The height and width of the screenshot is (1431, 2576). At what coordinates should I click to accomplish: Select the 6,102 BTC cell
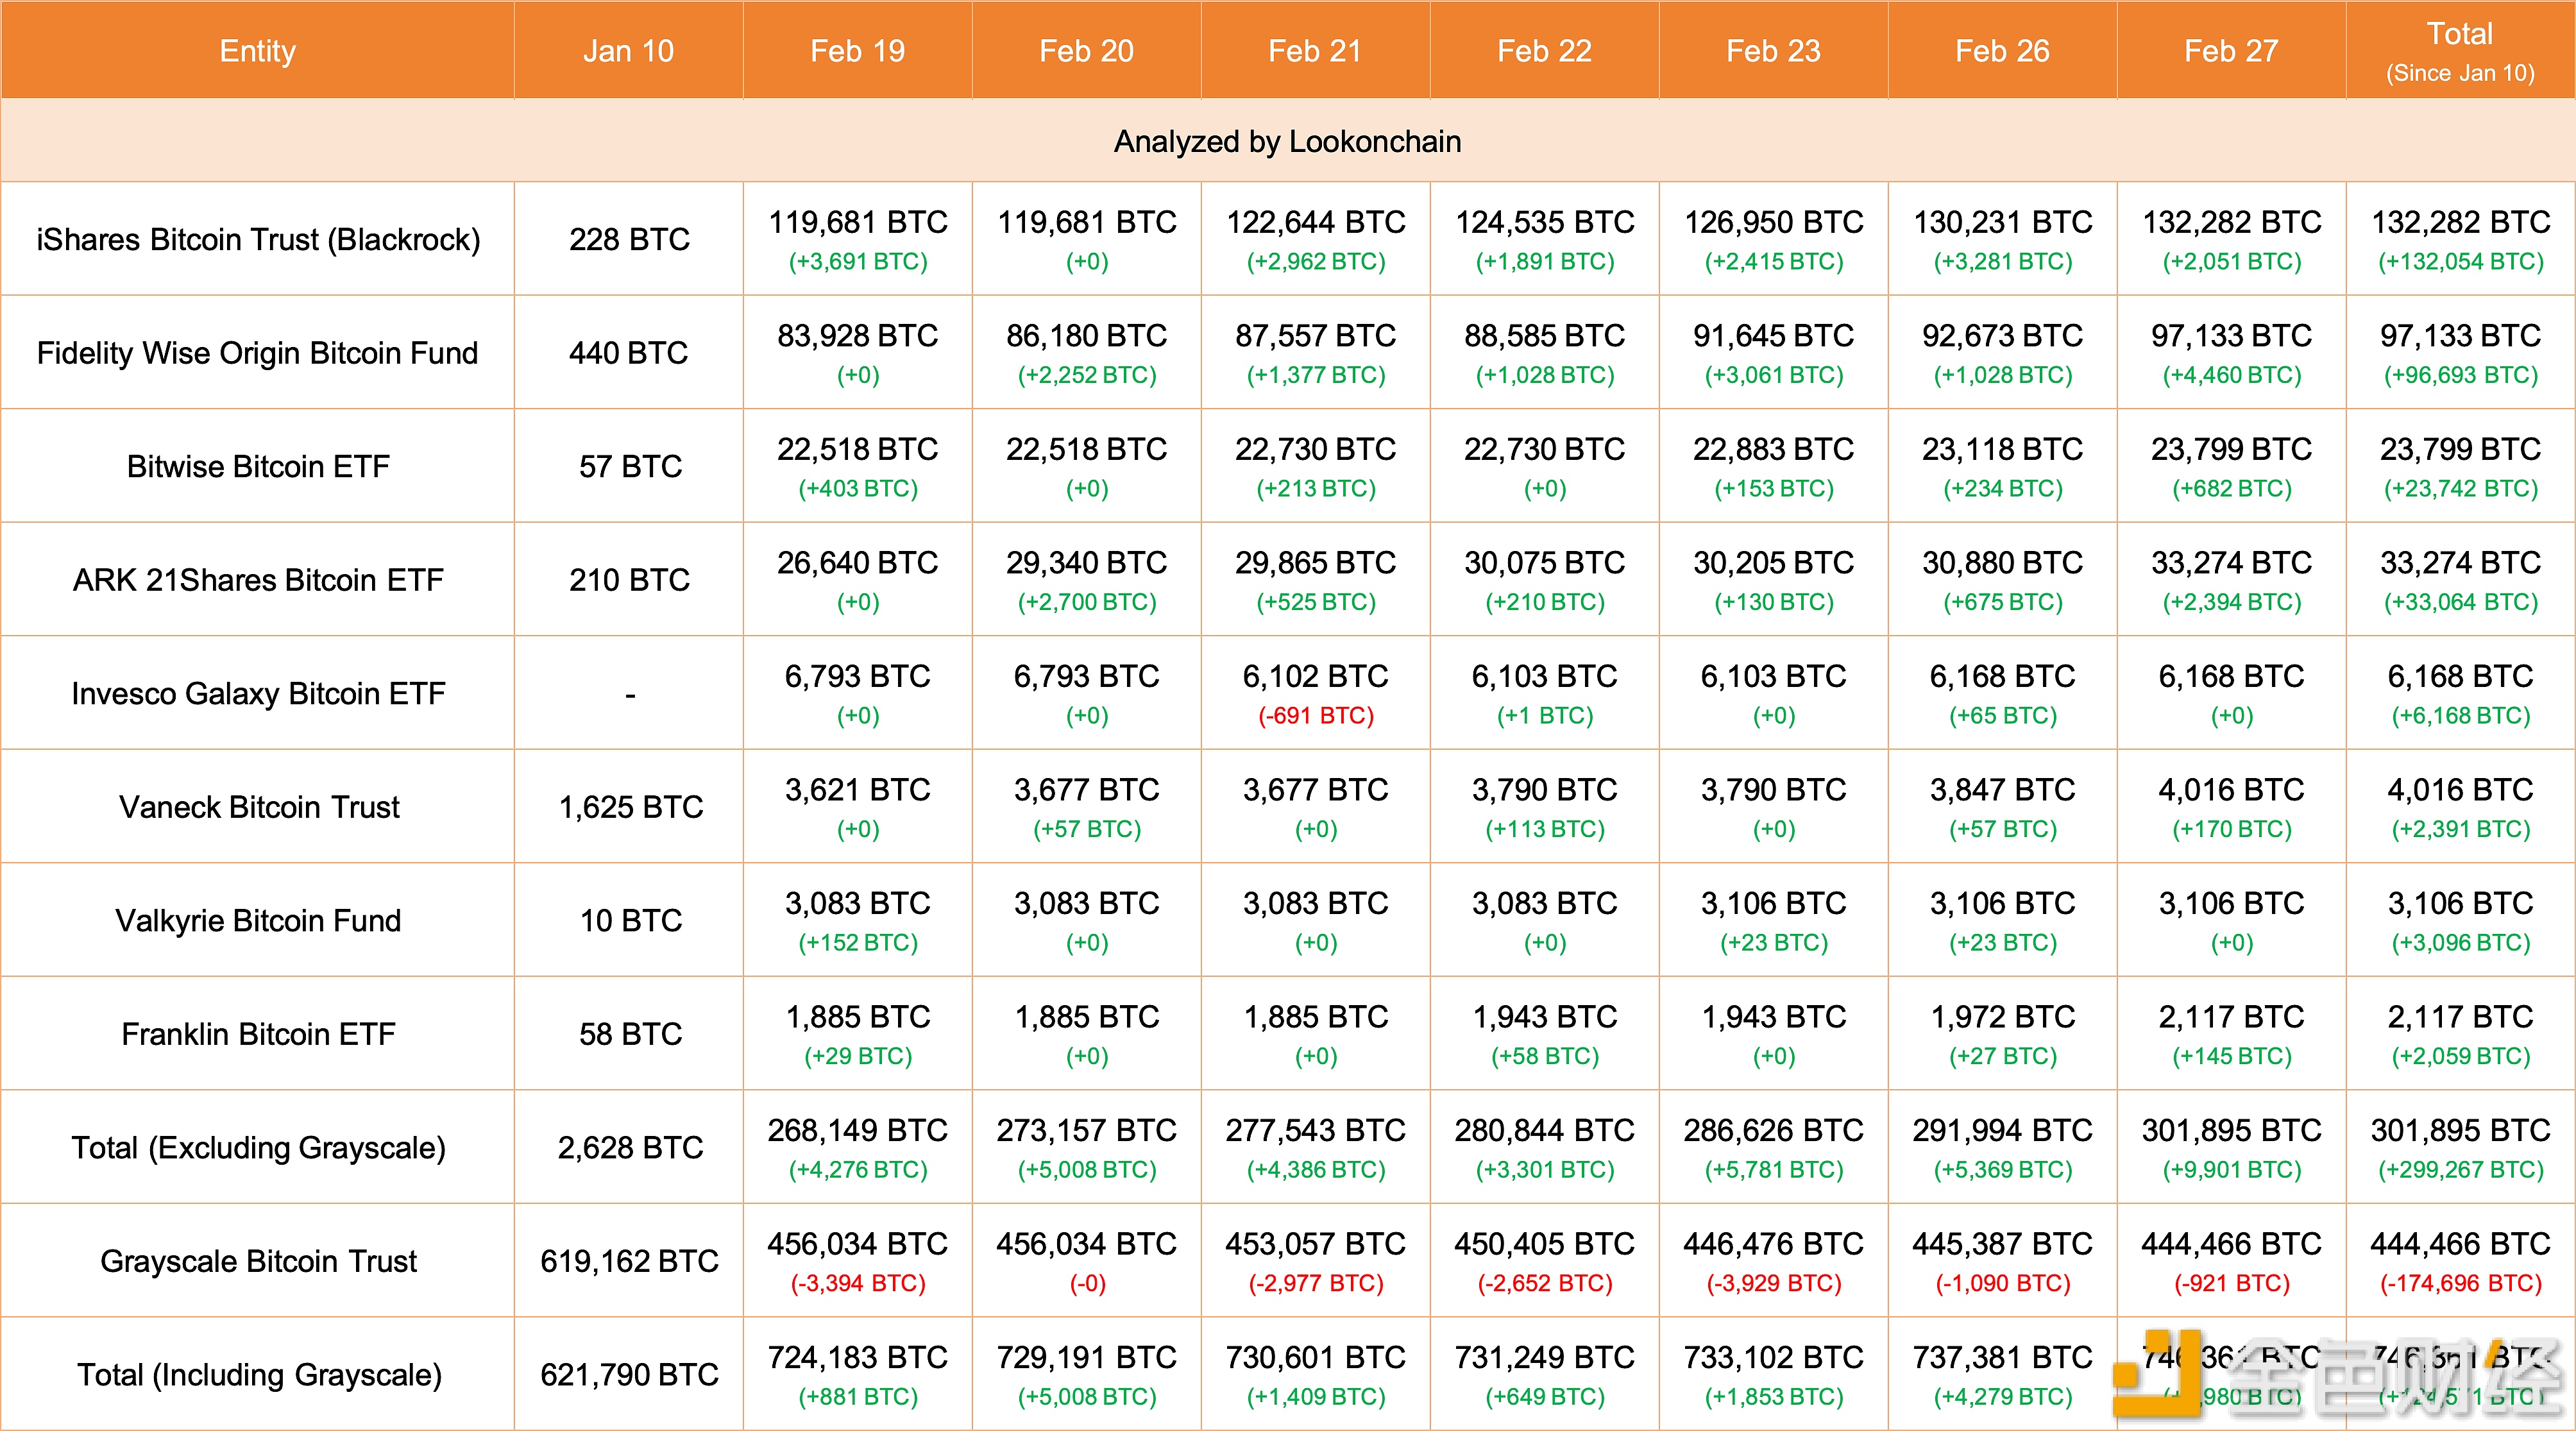point(1316,676)
